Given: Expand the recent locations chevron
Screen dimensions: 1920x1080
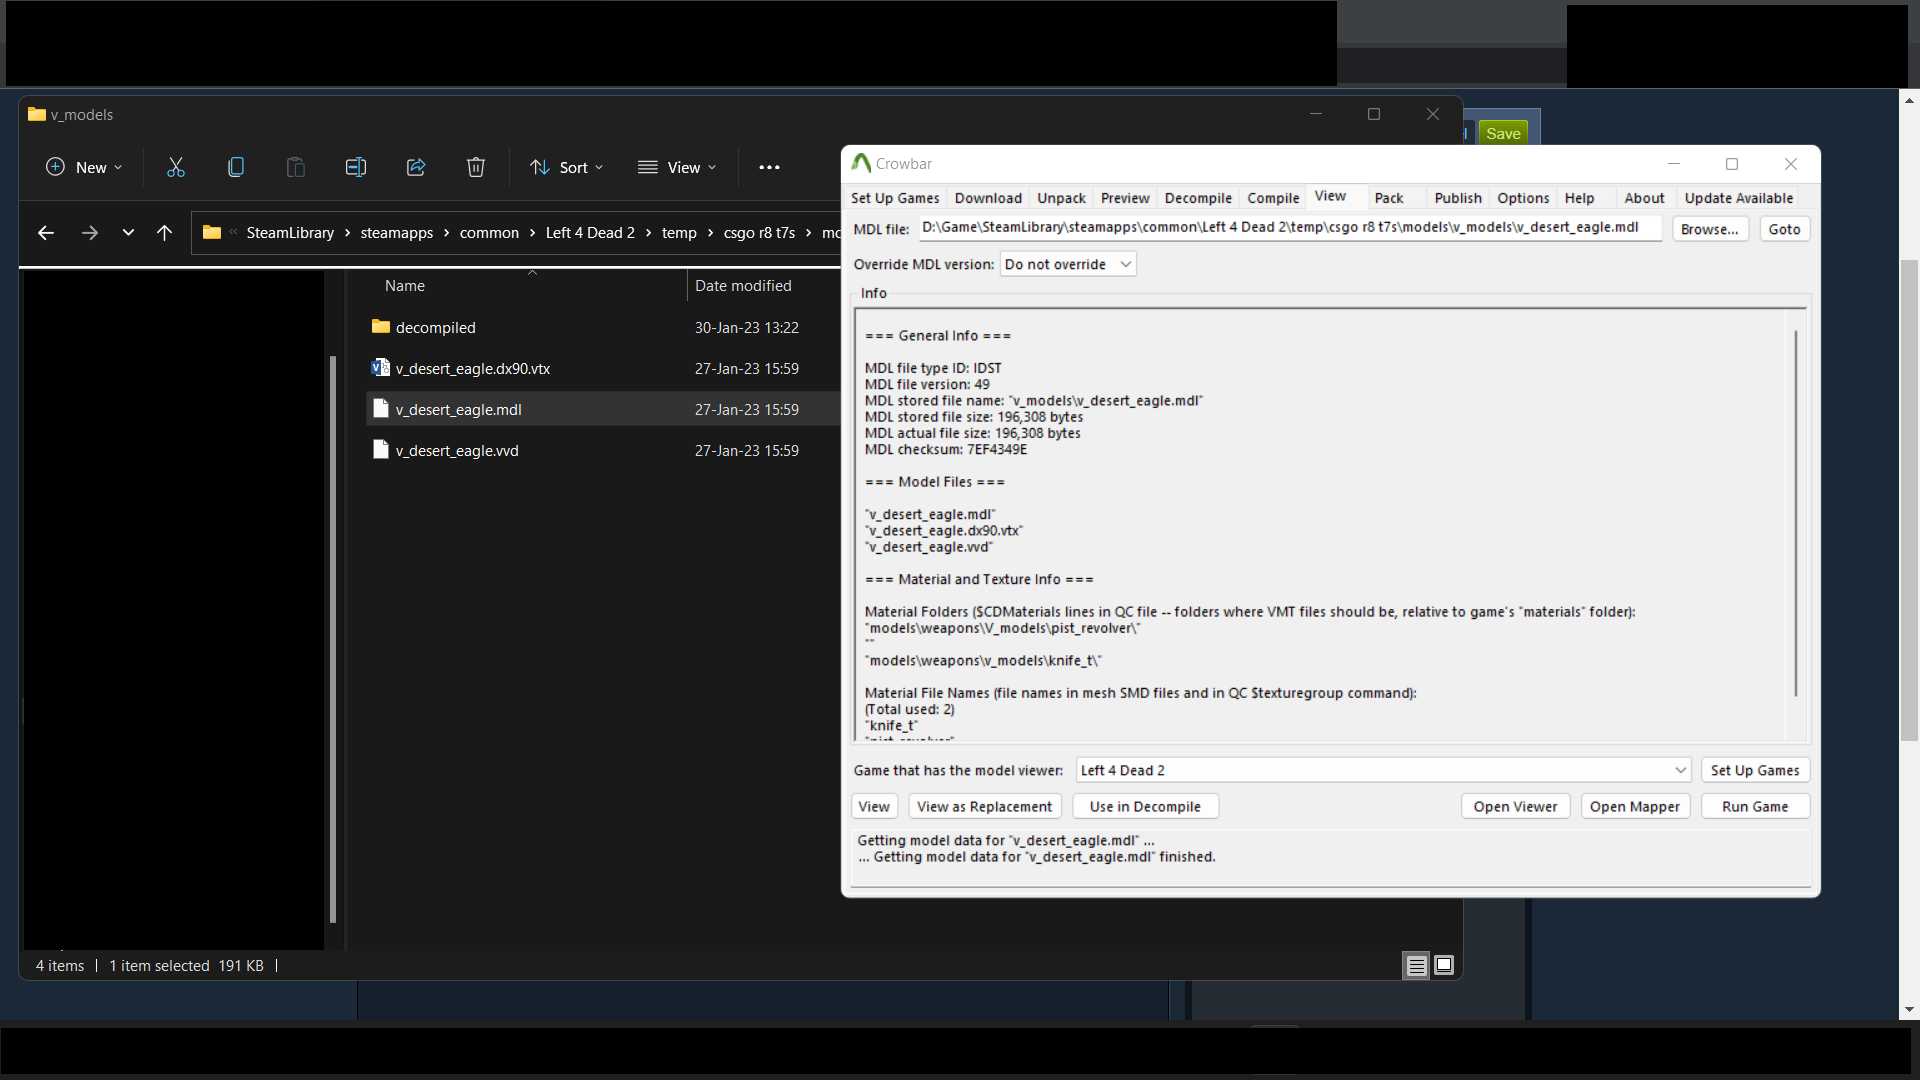Looking at the screenshot, I should (x=128, y=233).
